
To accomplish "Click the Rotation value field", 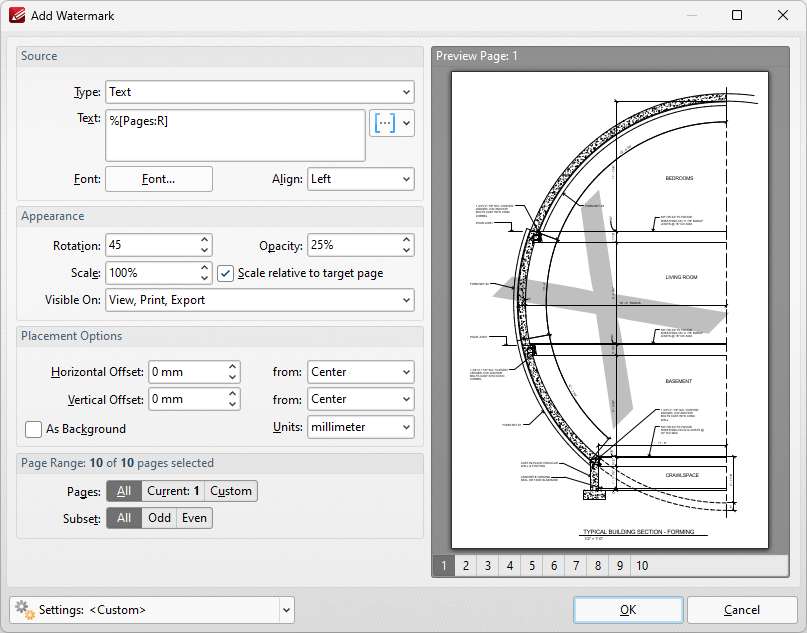I will click(152, 245).
